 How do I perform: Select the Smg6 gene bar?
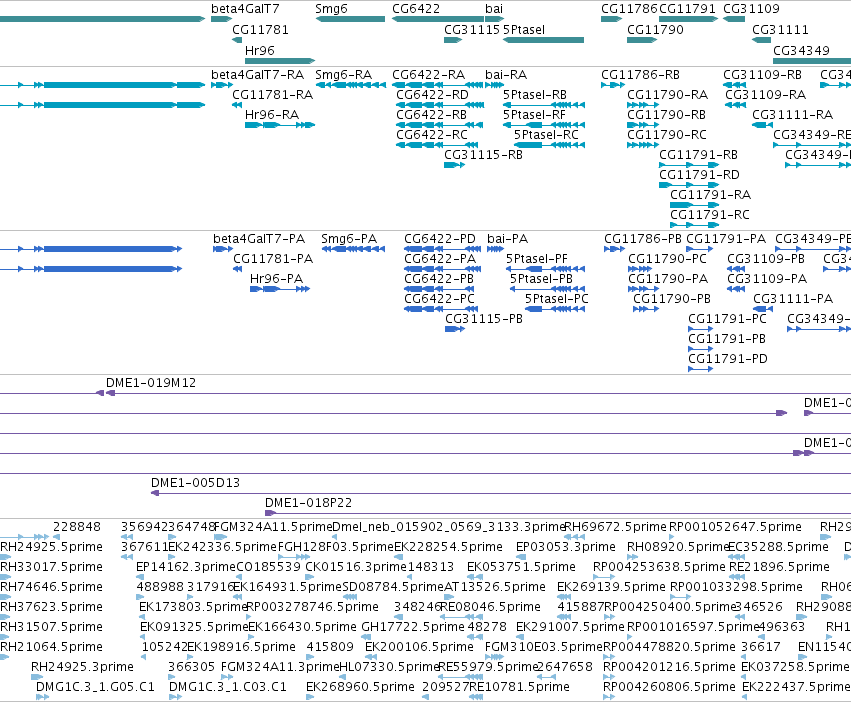click(x=350, y=19)
